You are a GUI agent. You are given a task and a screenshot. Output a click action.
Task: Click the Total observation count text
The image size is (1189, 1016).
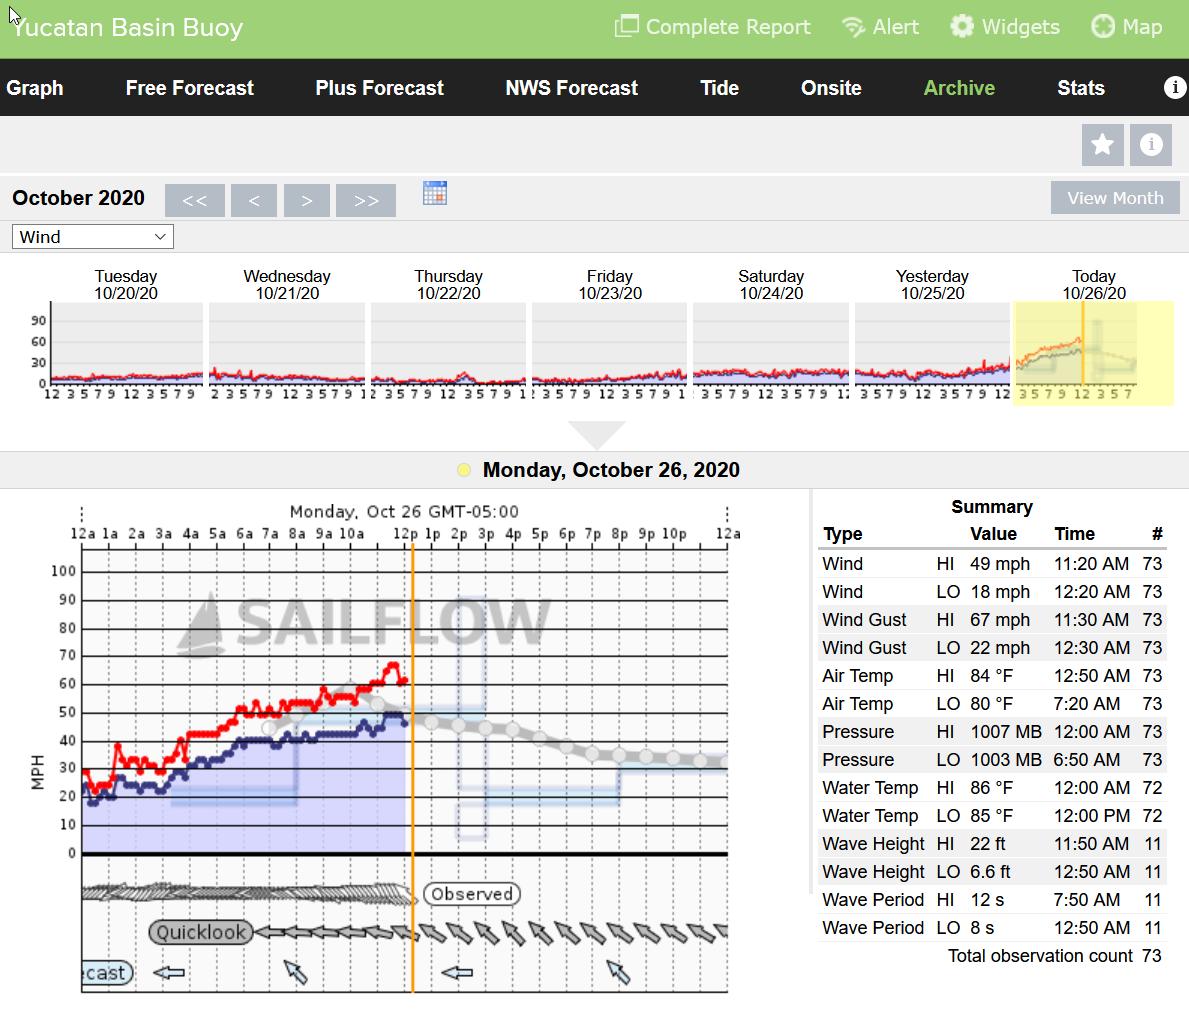pos(1040,956)
